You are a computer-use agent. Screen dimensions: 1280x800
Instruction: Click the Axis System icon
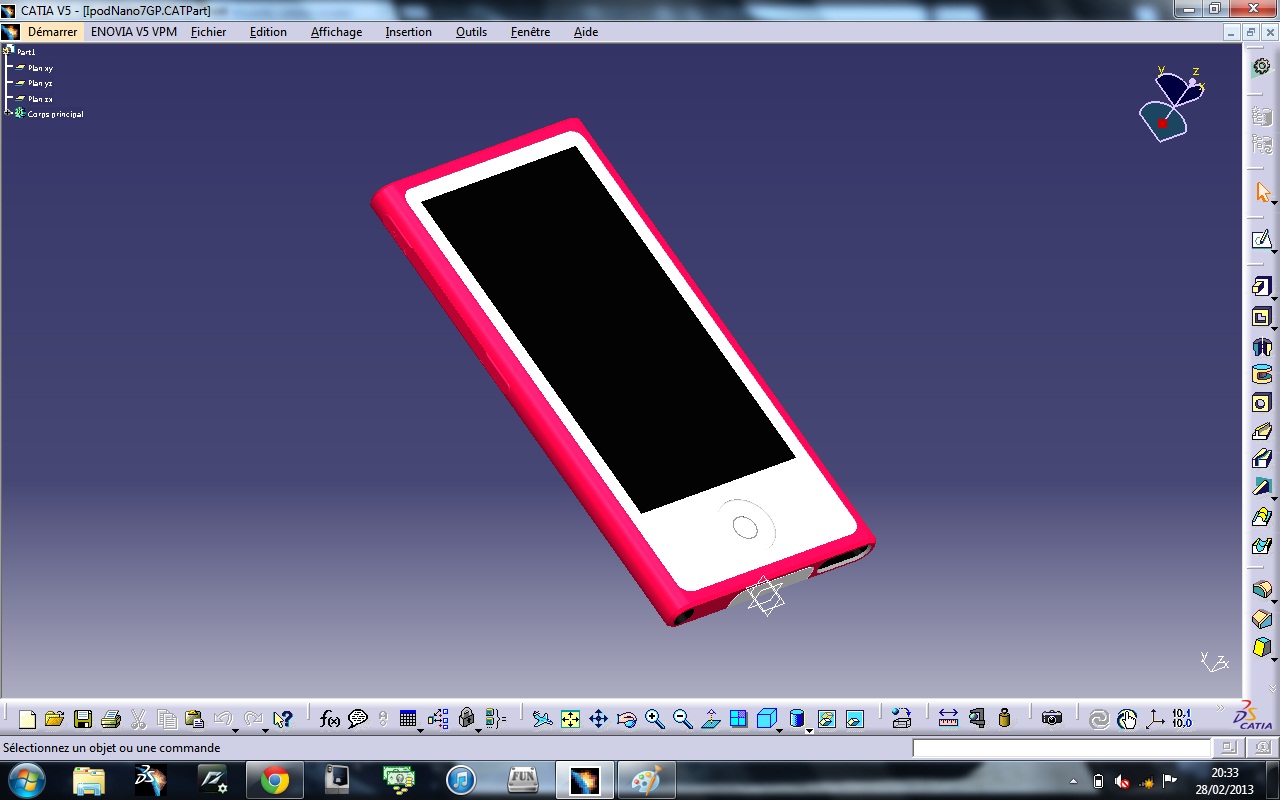pos(1155,718)
